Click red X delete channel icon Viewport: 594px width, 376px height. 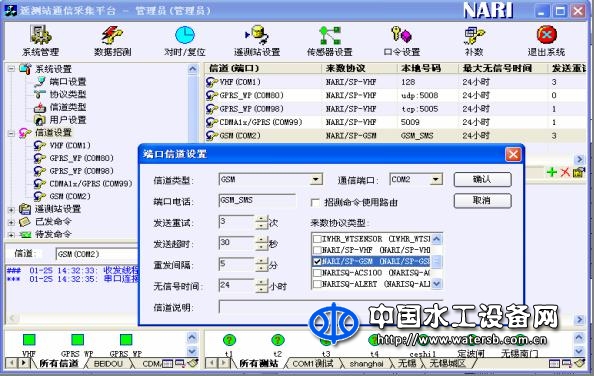click(565, 172)
